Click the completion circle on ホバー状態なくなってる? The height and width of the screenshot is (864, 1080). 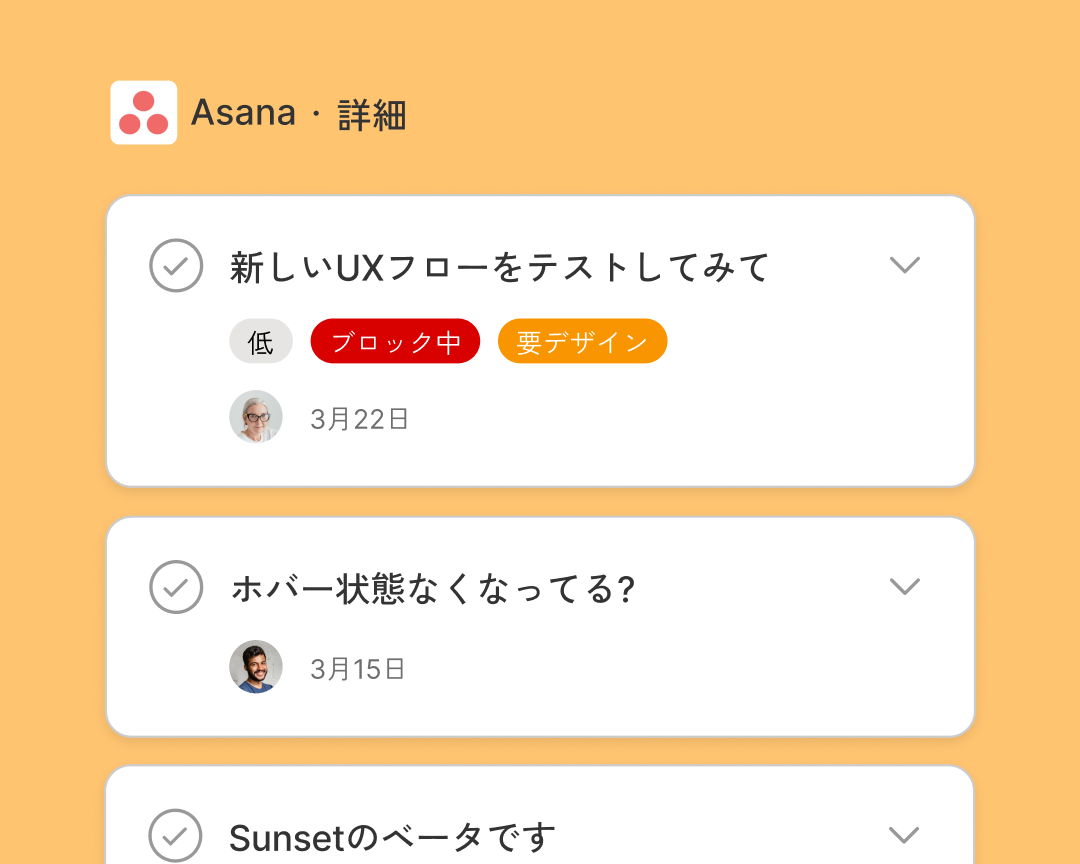[175, 588]
